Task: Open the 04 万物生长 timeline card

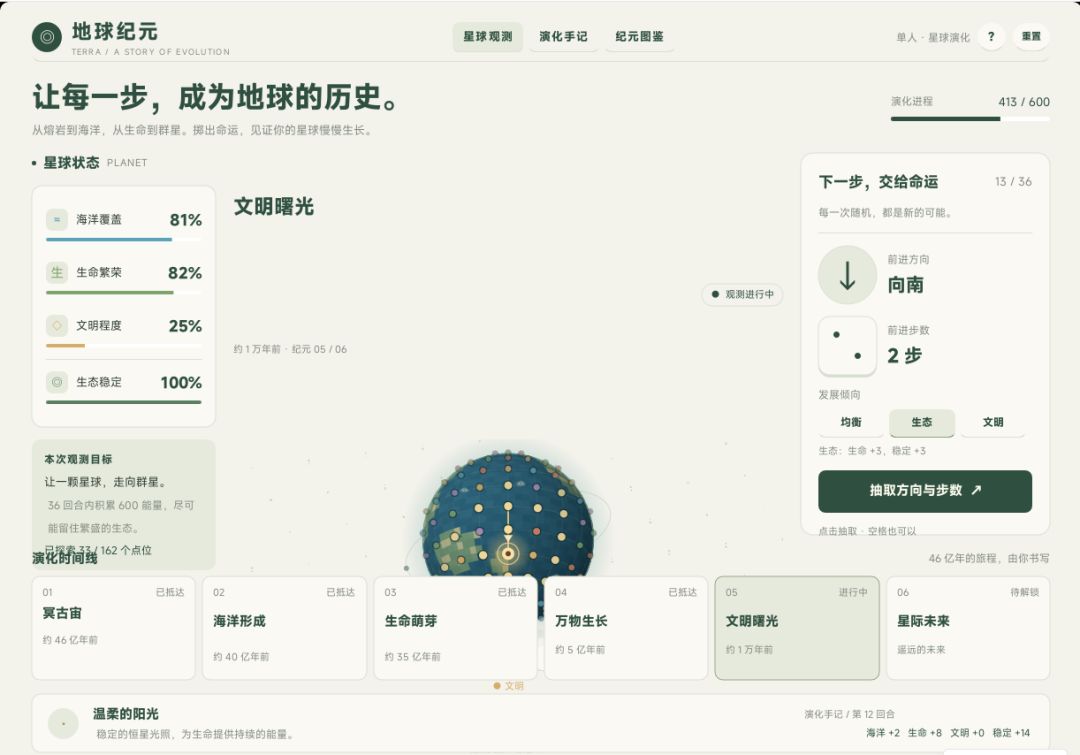Action: (x=626, y=628)
